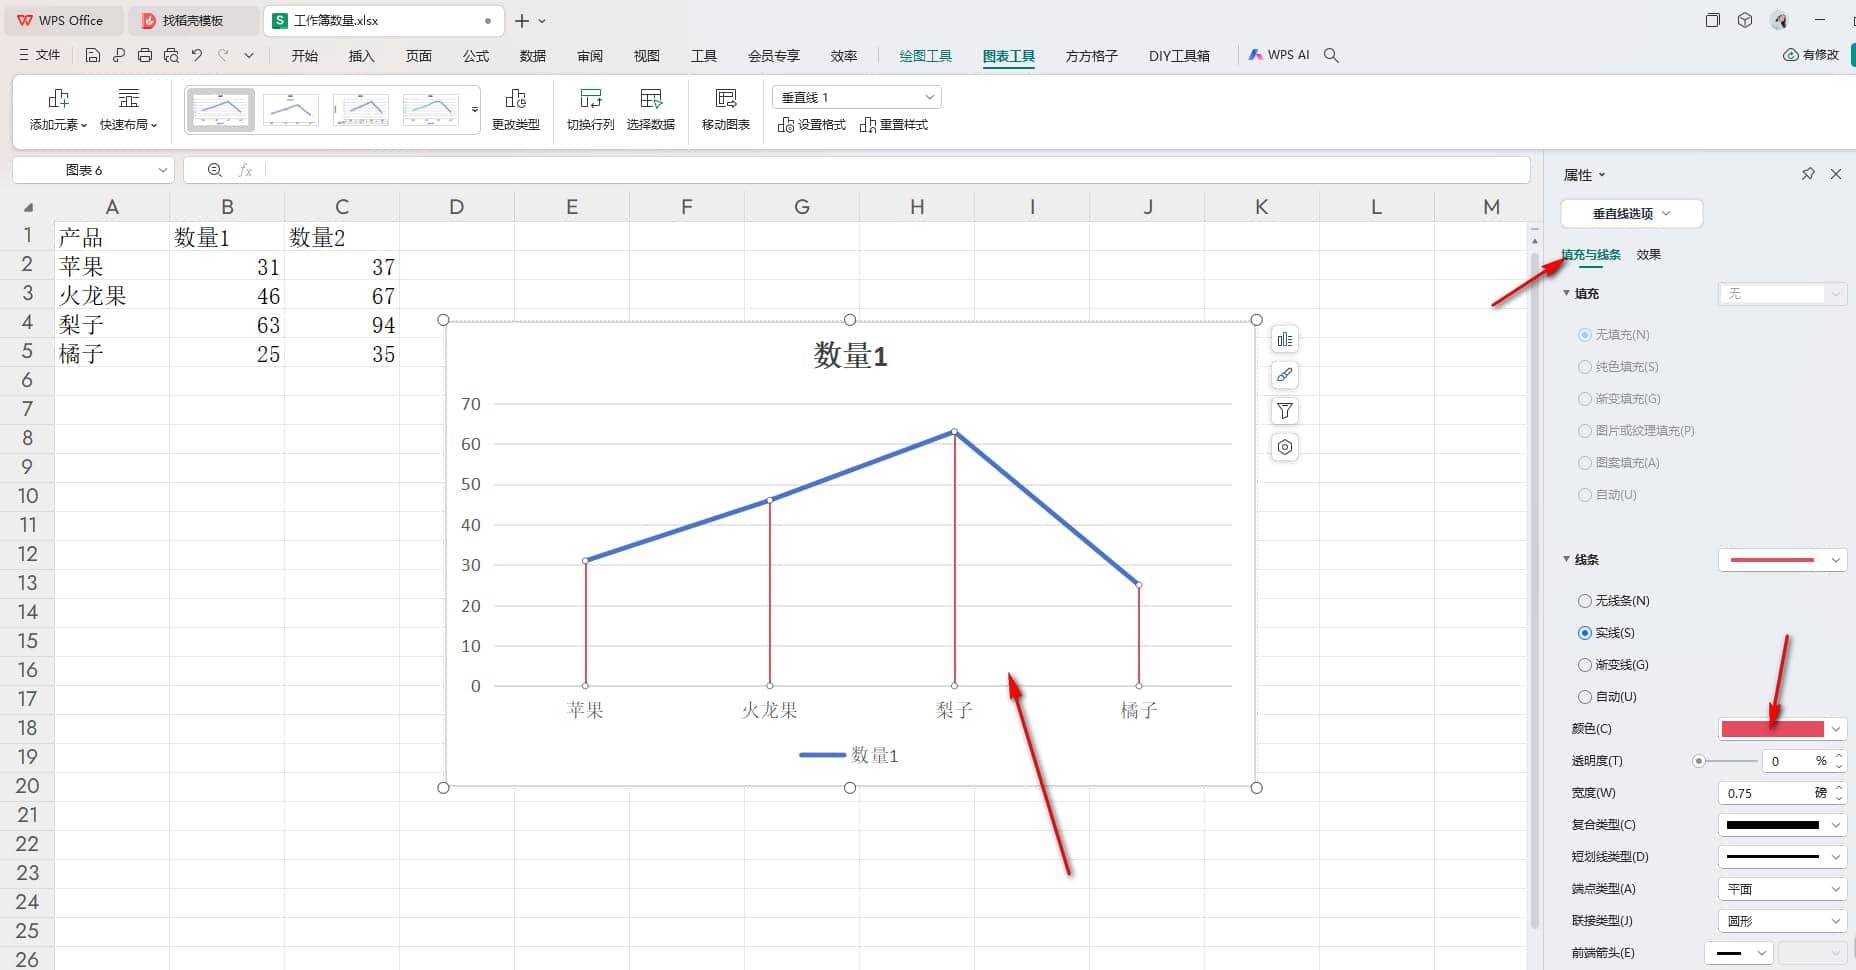Viewport: 1856px width, 970px height.
Task: Click the Undo arrow icon
Action: point(197,56)
